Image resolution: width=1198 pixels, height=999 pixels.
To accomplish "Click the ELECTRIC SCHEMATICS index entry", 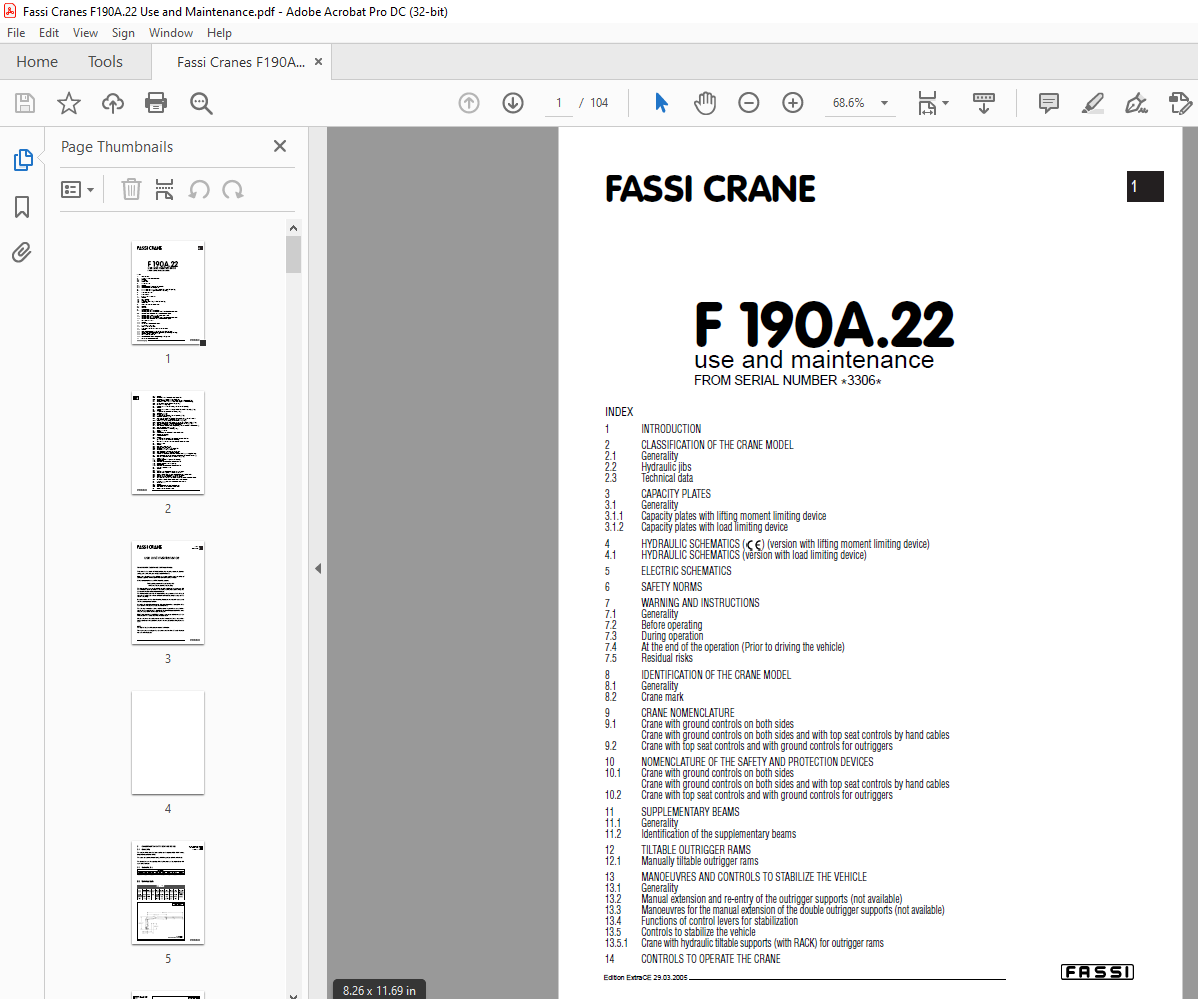I will pos(686,571).
